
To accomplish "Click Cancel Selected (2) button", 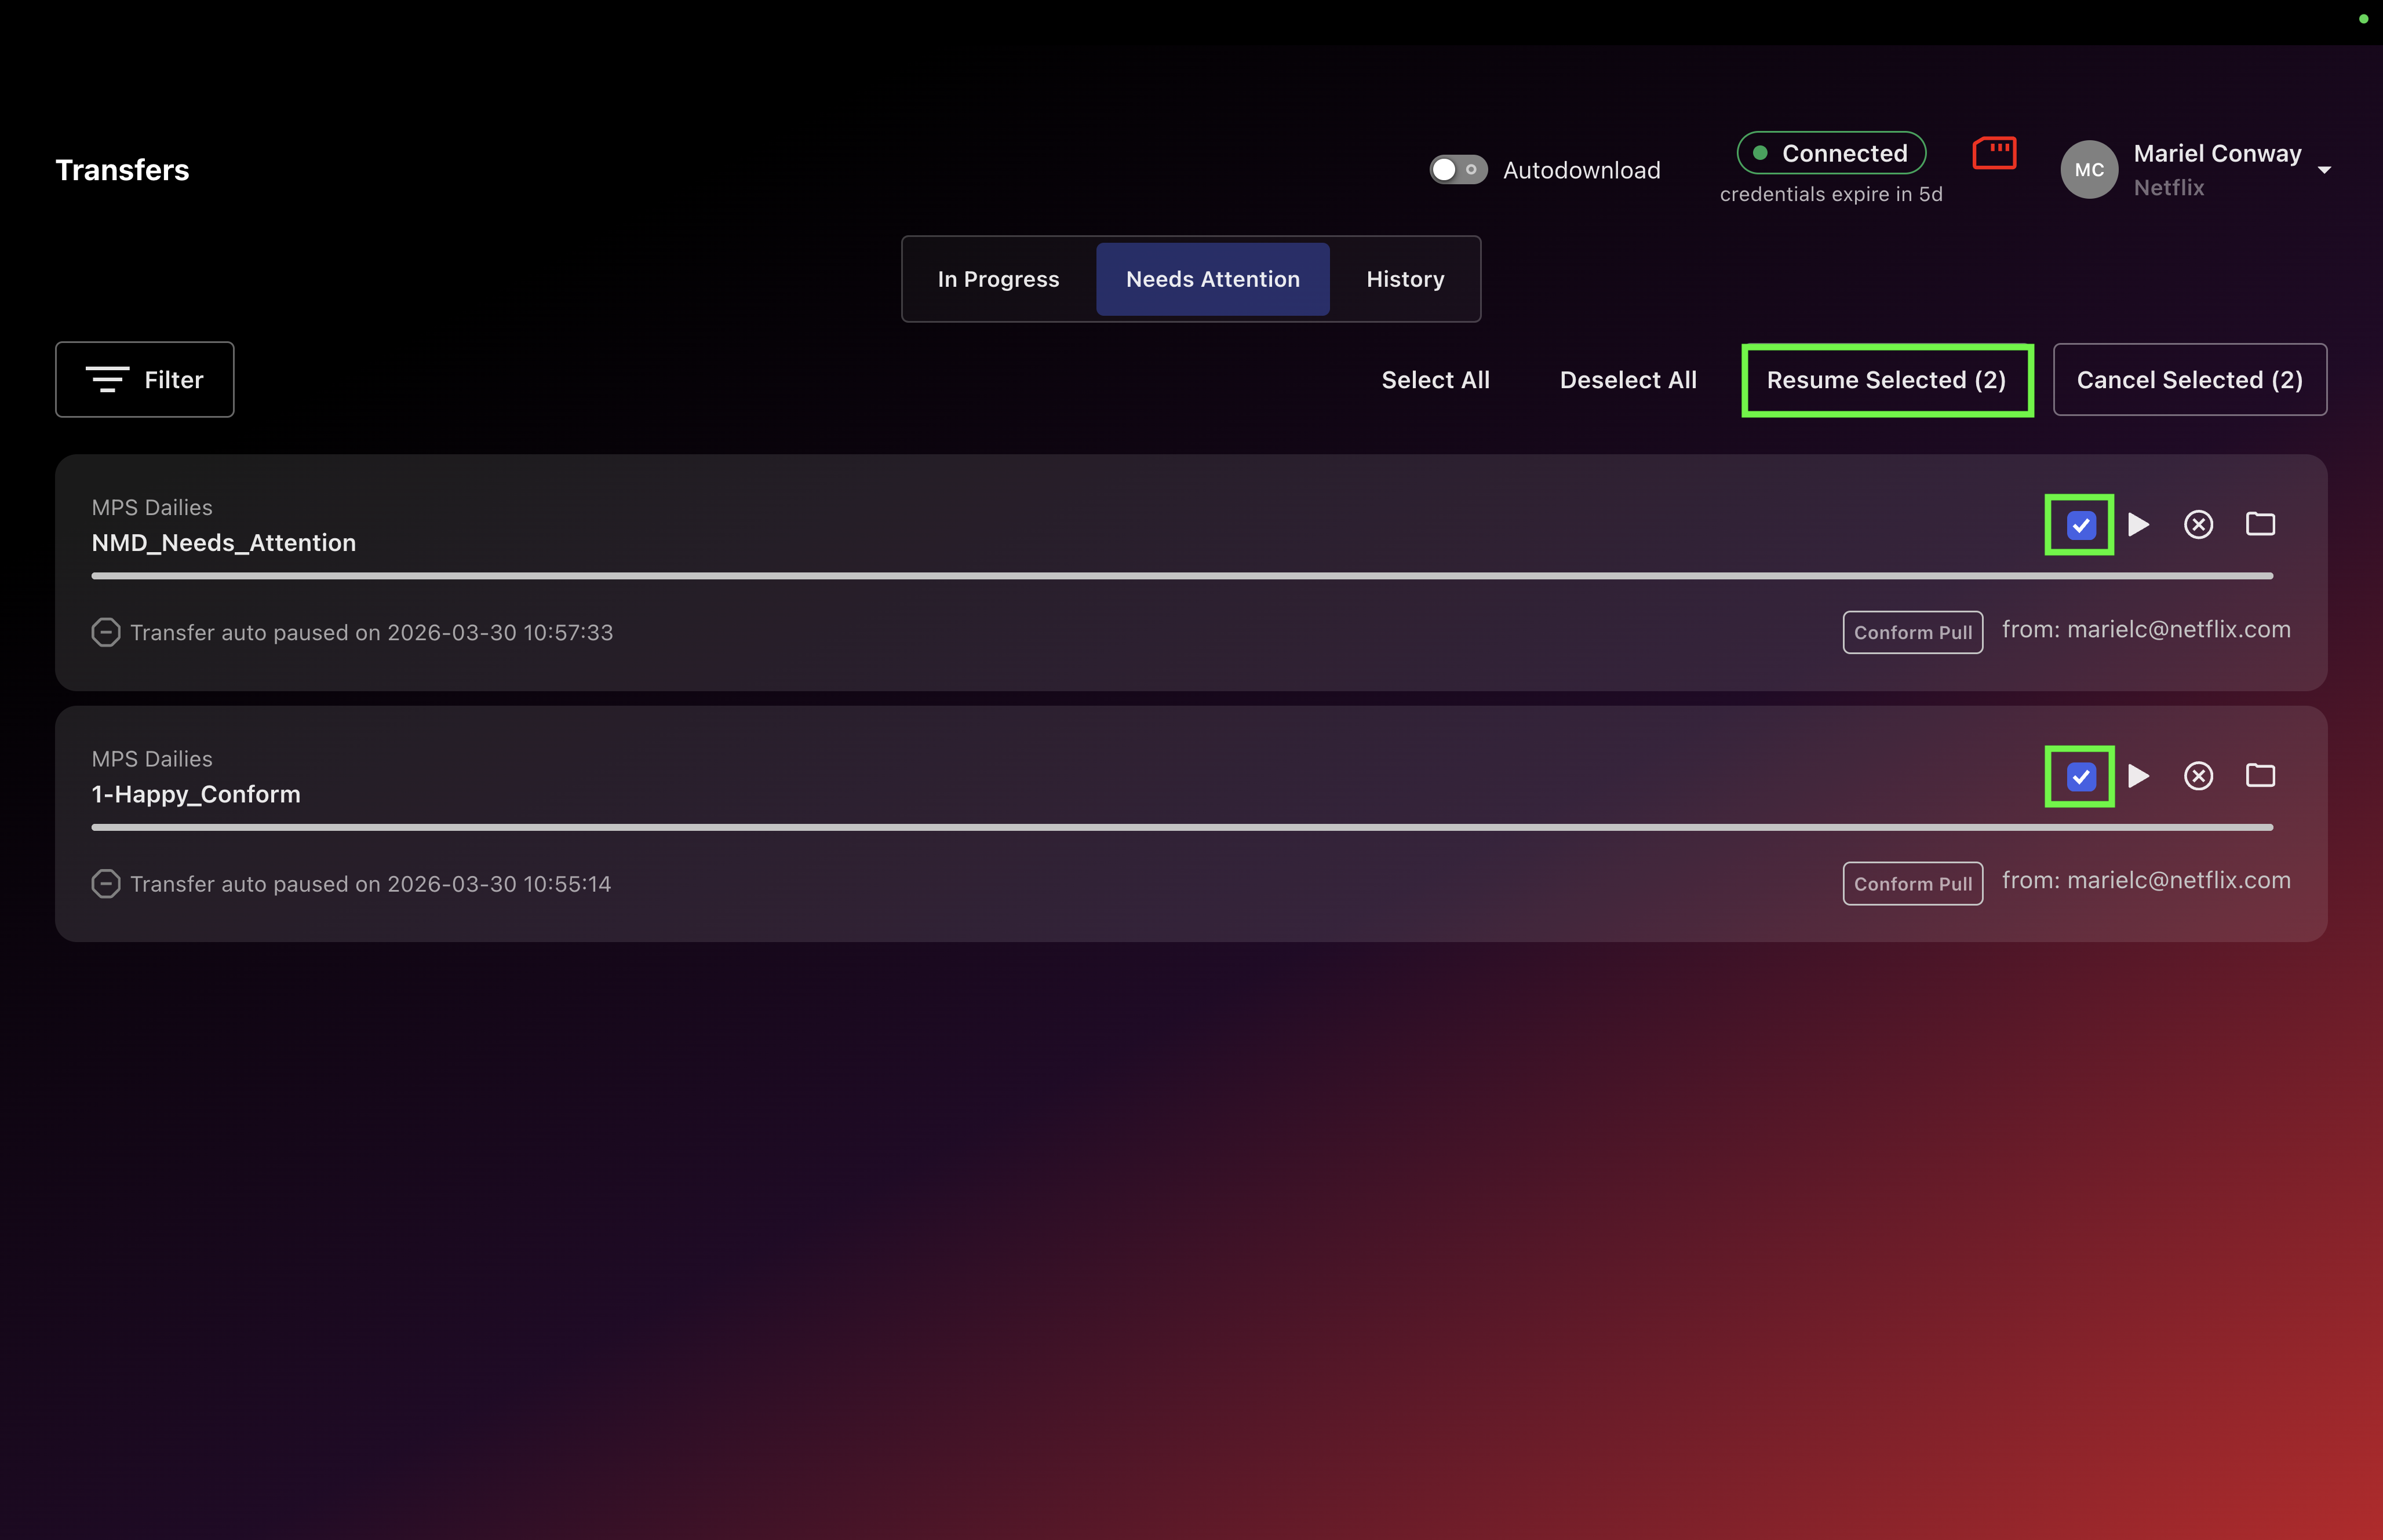I will [2189, 380].
